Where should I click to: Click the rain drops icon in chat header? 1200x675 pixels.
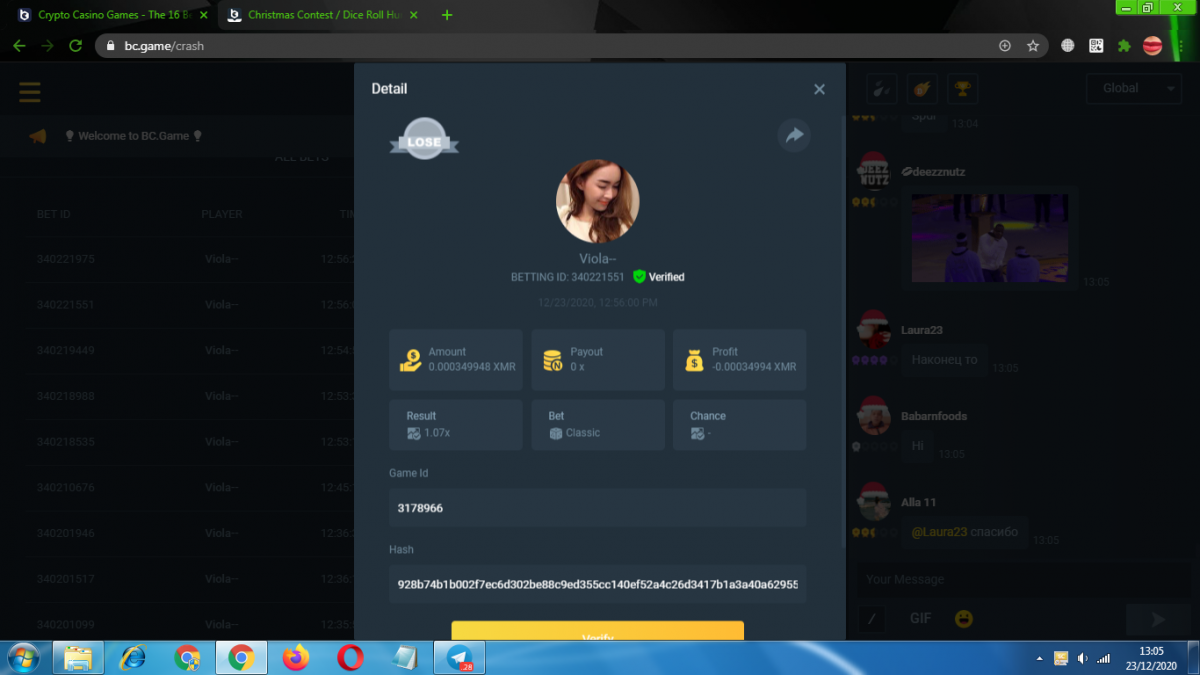[x=881, y=89]
